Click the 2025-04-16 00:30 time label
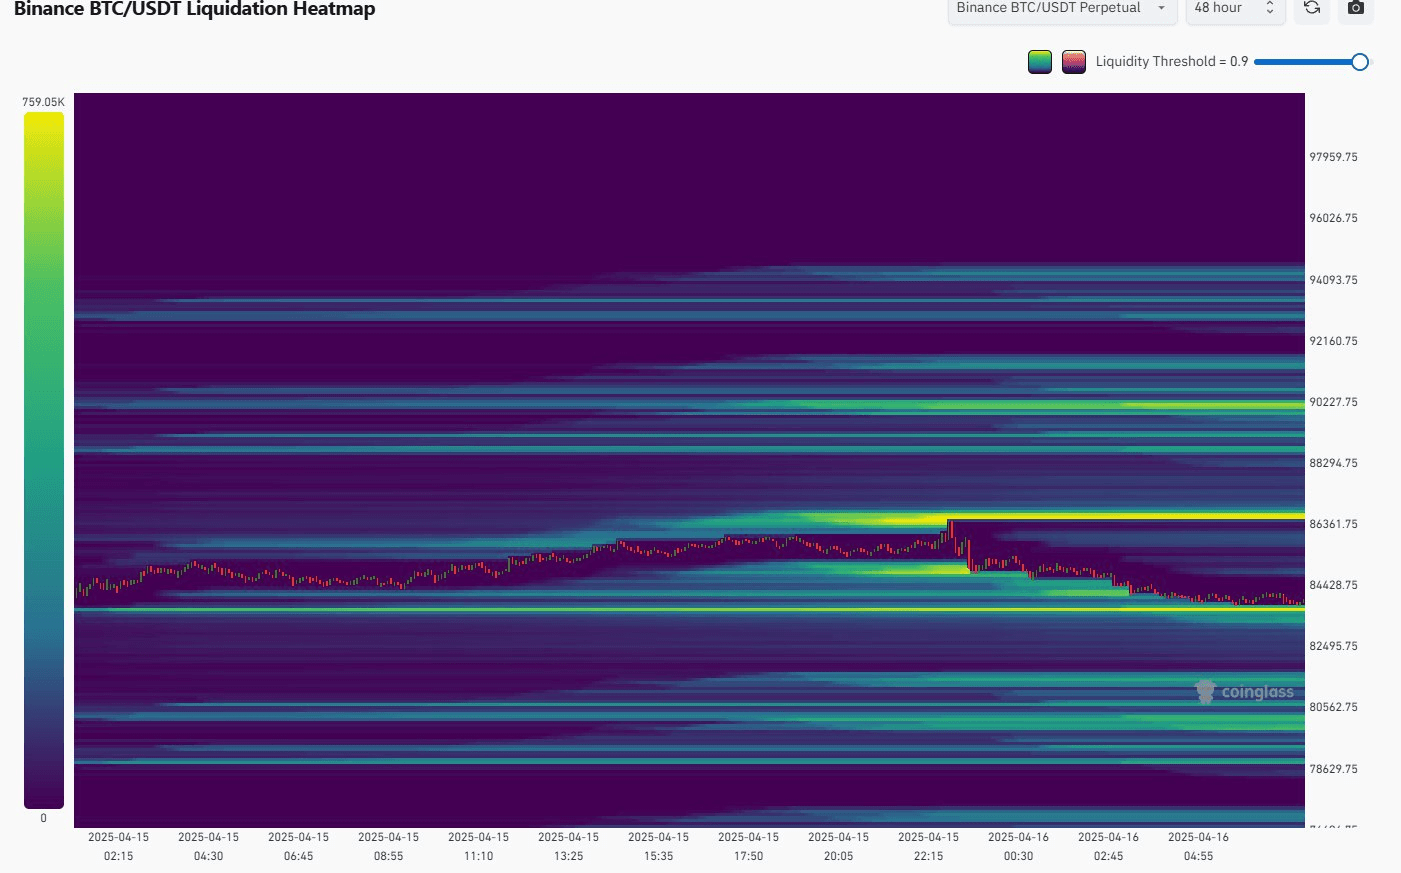The width and height of the screenshot is (1401, 873). [x=1018, y=846]
